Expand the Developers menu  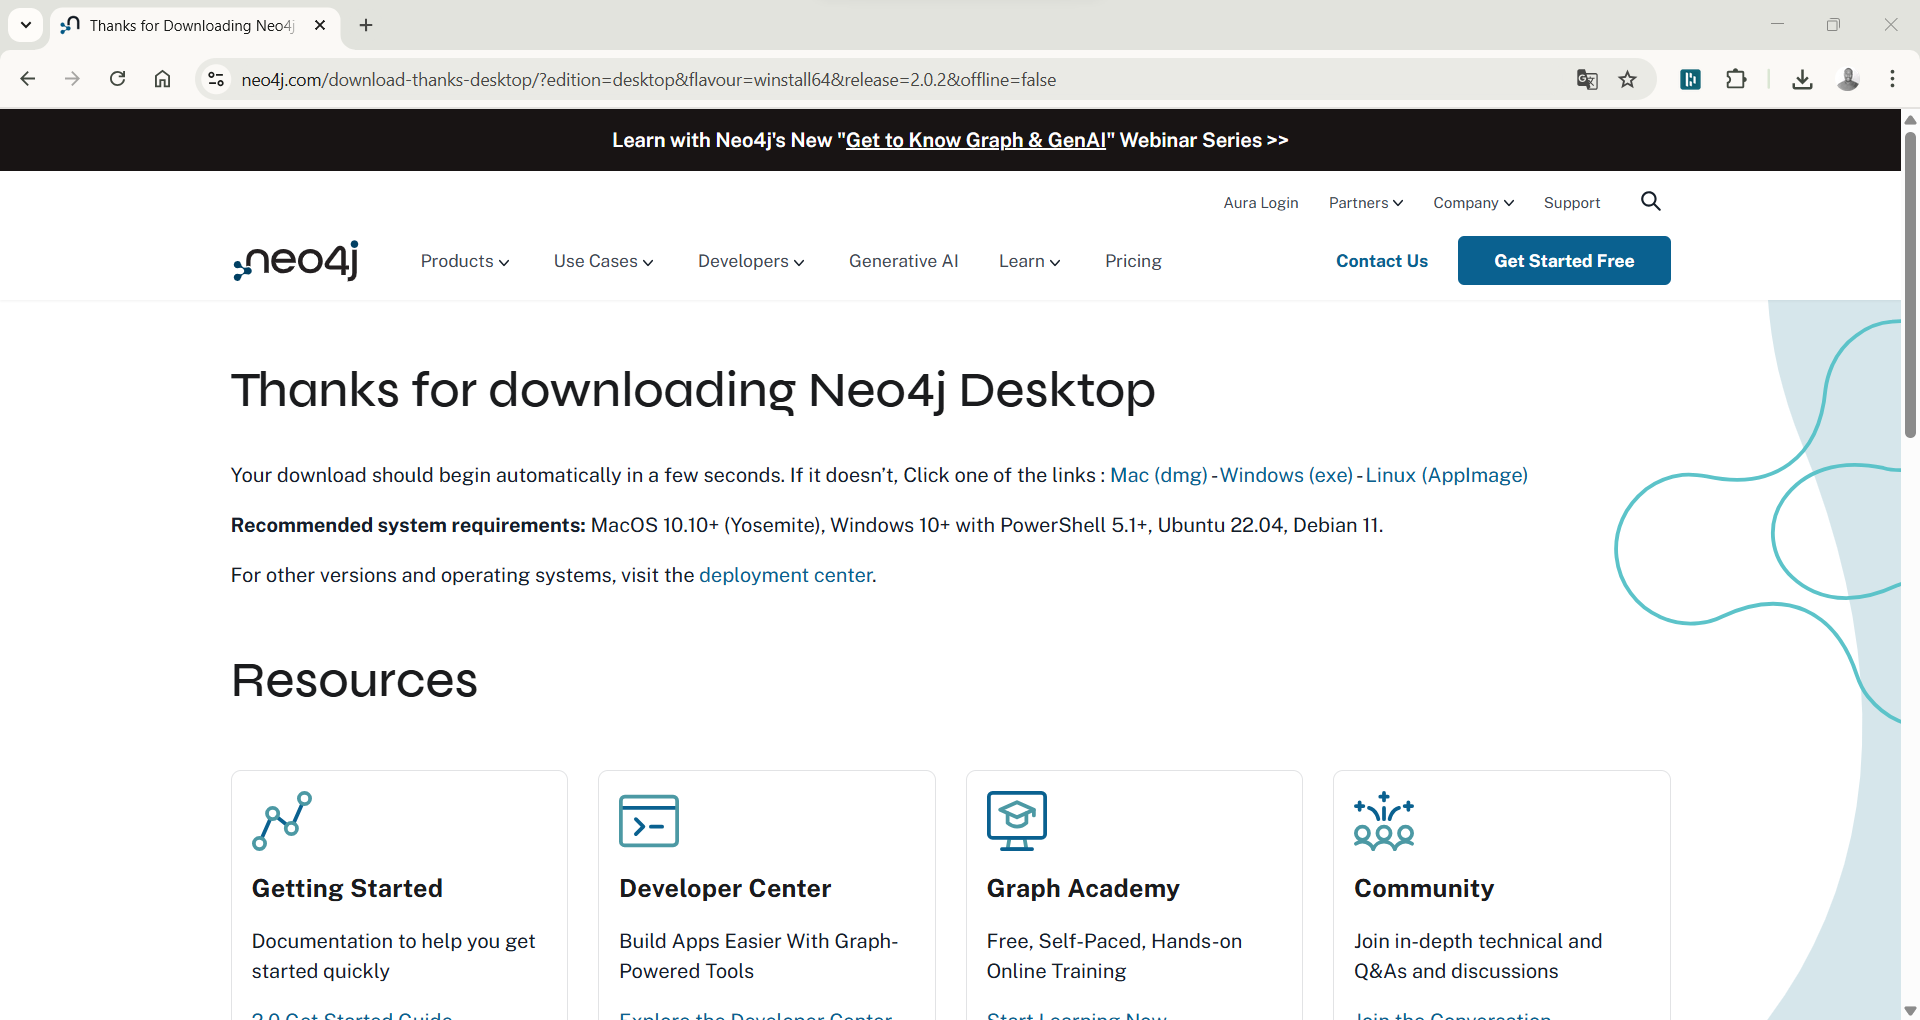(x=751, y=261)
